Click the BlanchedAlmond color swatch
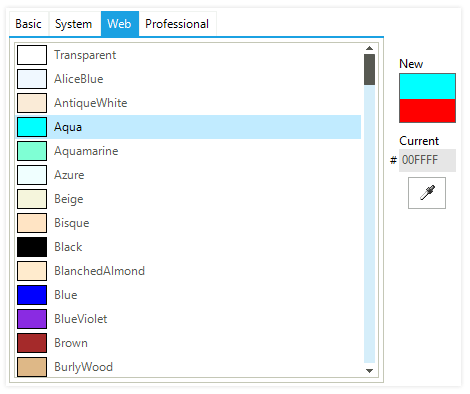The width and height of the screenshot is (470, 394). (32, 271)
